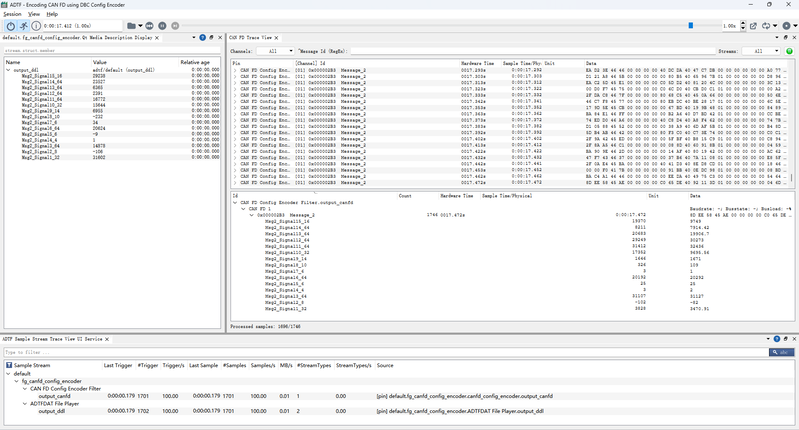
Task: Select the CAN FD Trace View tab
Action: point(250,38)
